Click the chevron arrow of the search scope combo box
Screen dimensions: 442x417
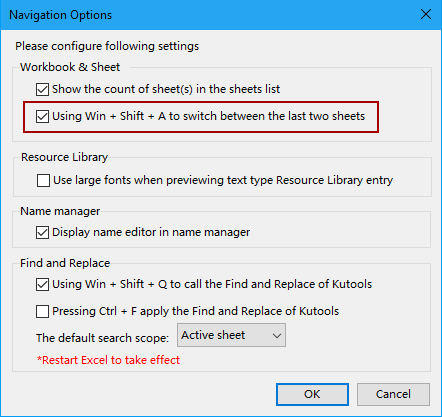277,336
